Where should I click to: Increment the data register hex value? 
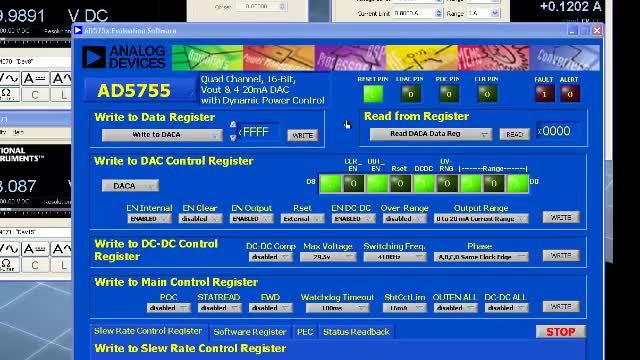tap(233, 124)
